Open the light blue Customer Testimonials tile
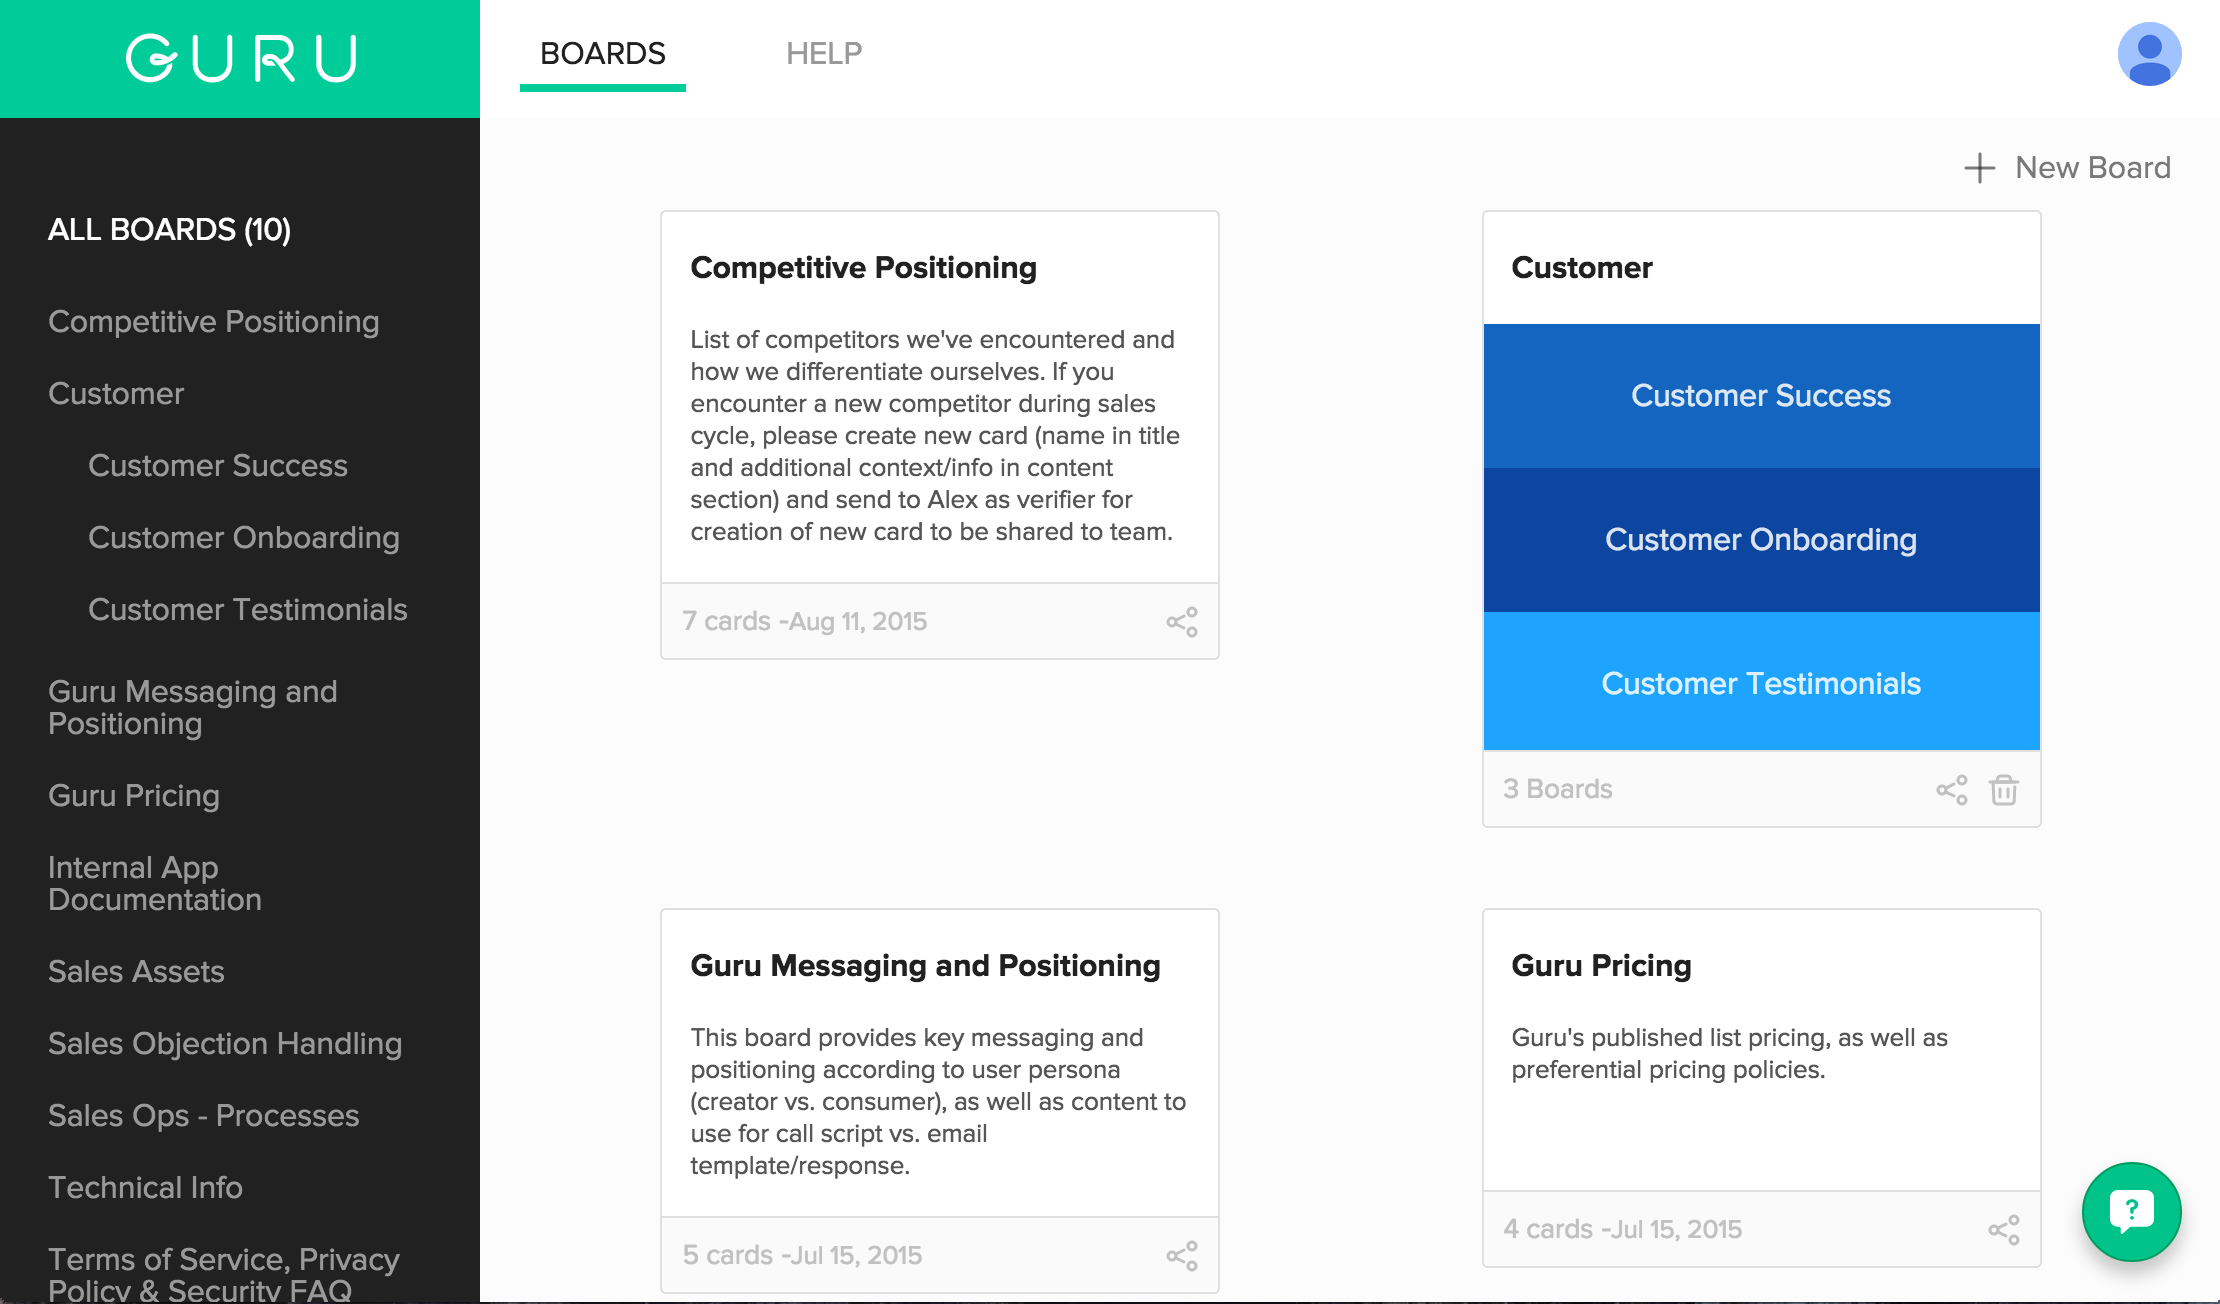 1761,682
